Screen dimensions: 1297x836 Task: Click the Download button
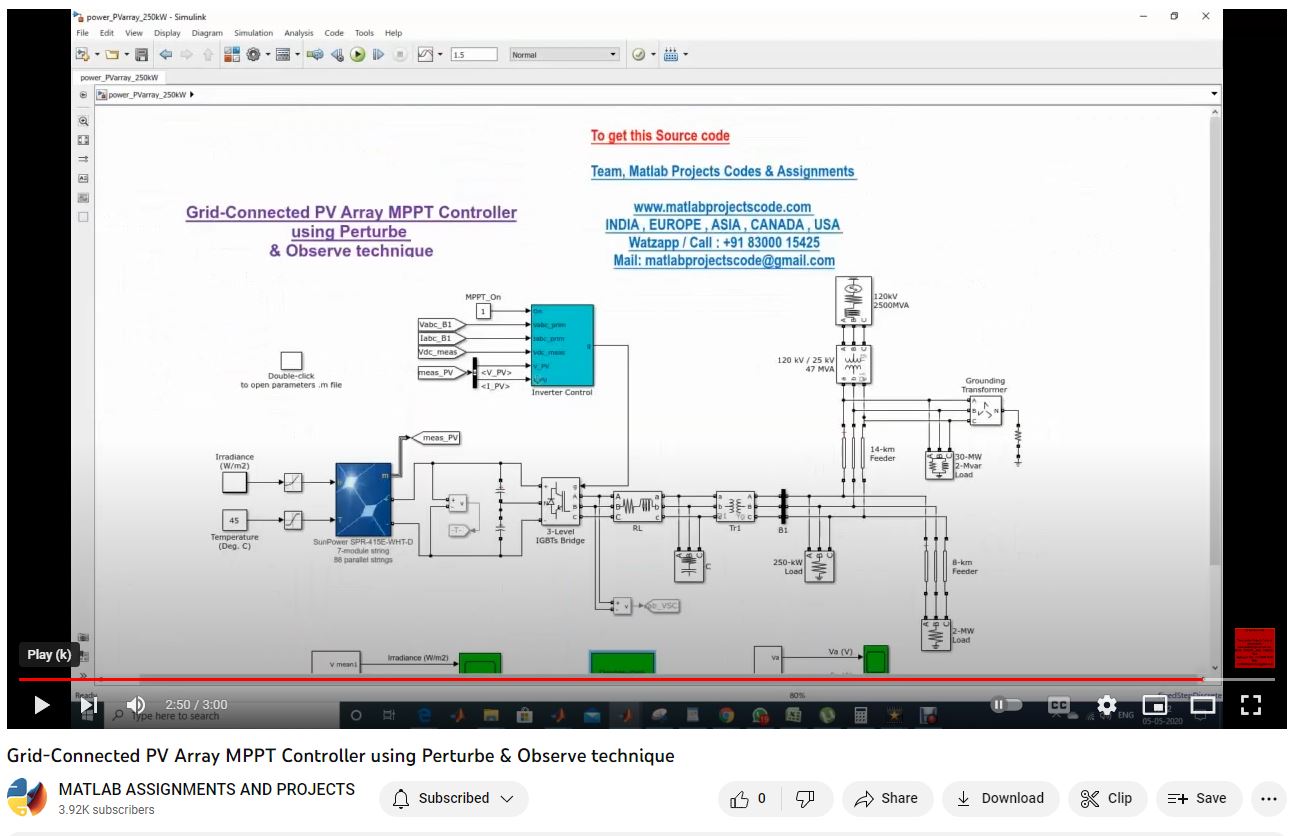[x=1000, y=798]
